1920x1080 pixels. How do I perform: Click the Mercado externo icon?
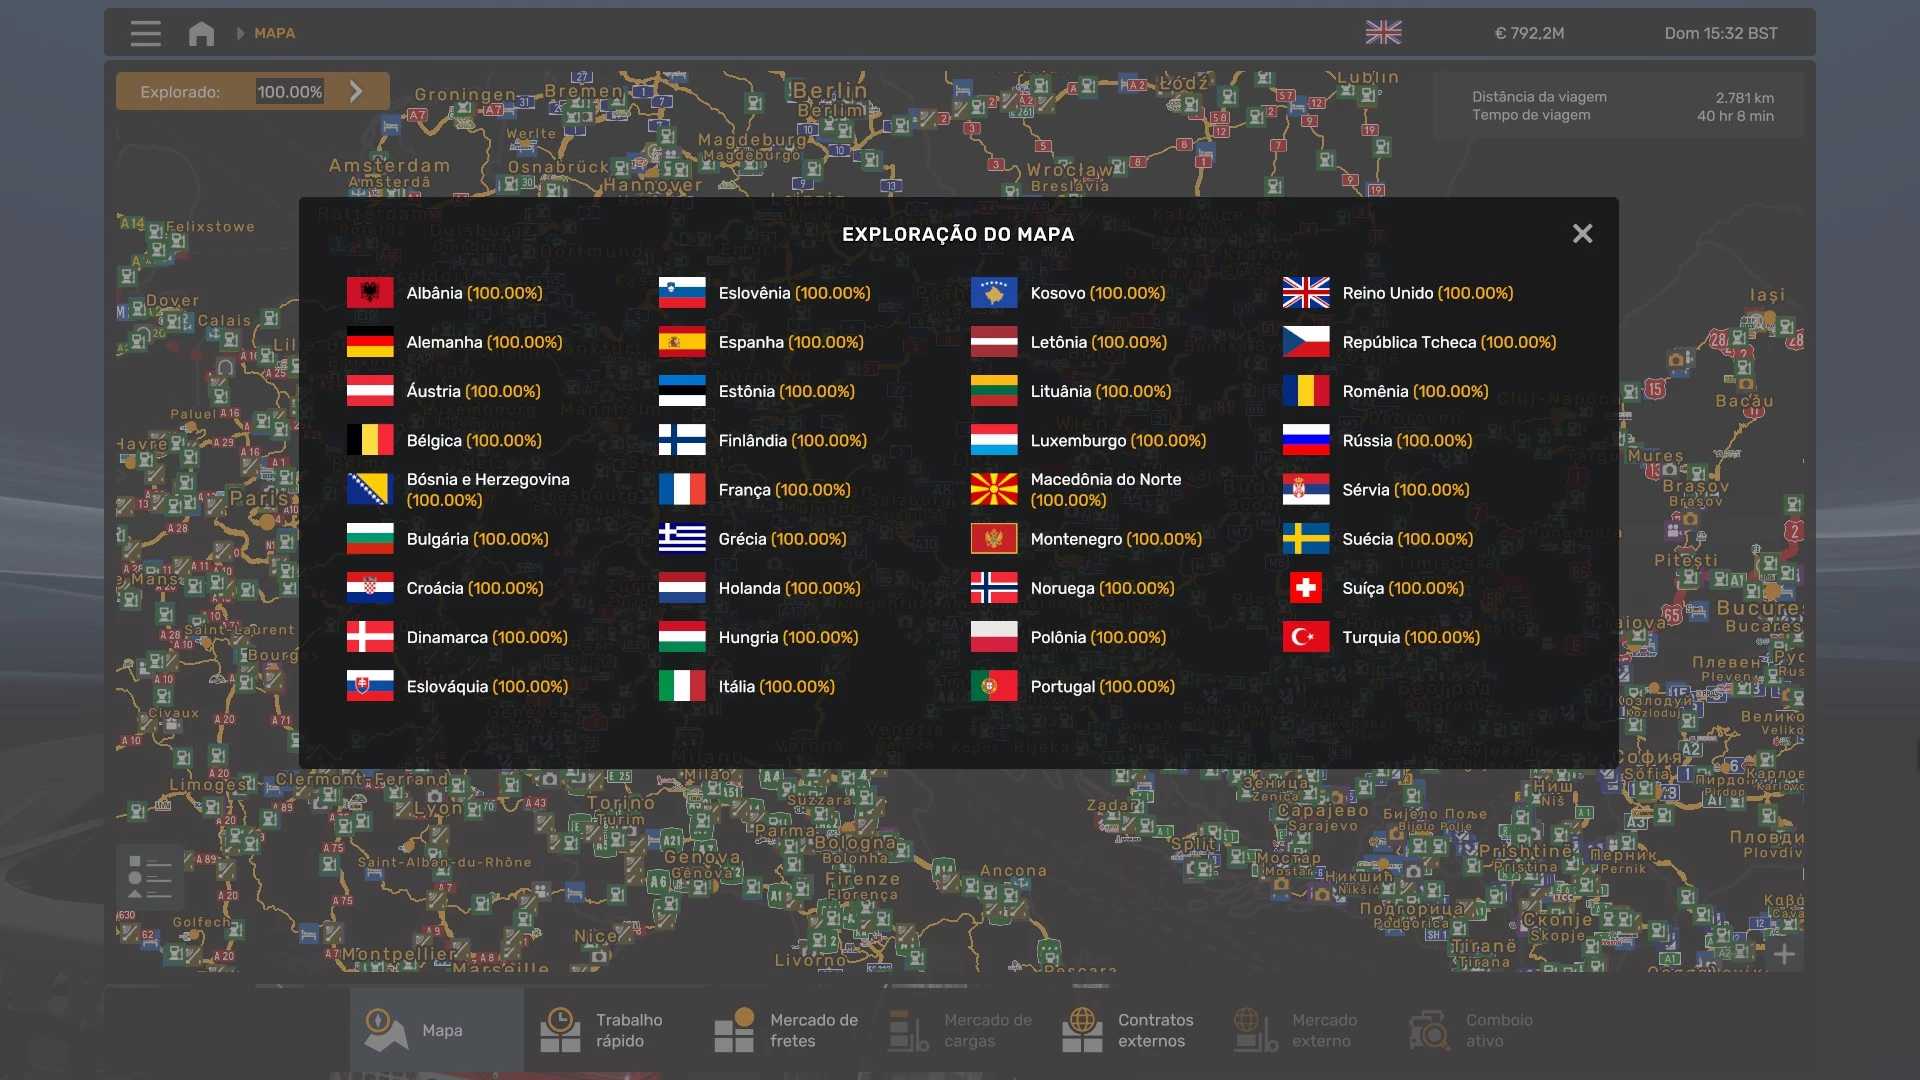(x=1256, y=1030)
